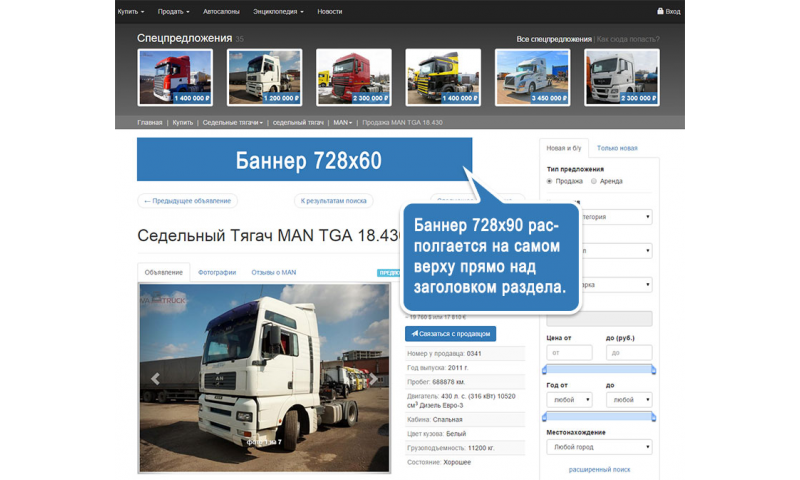Click left handle of the price range slider
The width and height of the screenshot is (800, 480).
[x=543, y=369]
